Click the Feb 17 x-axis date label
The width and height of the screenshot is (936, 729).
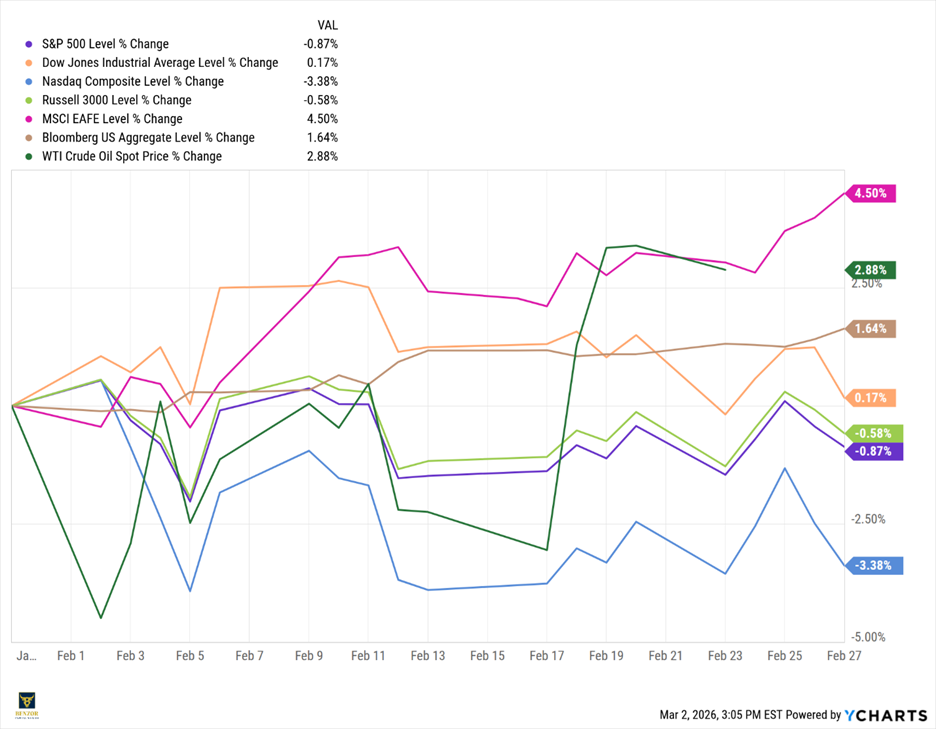pyautogui.click(x=547, y=656)
